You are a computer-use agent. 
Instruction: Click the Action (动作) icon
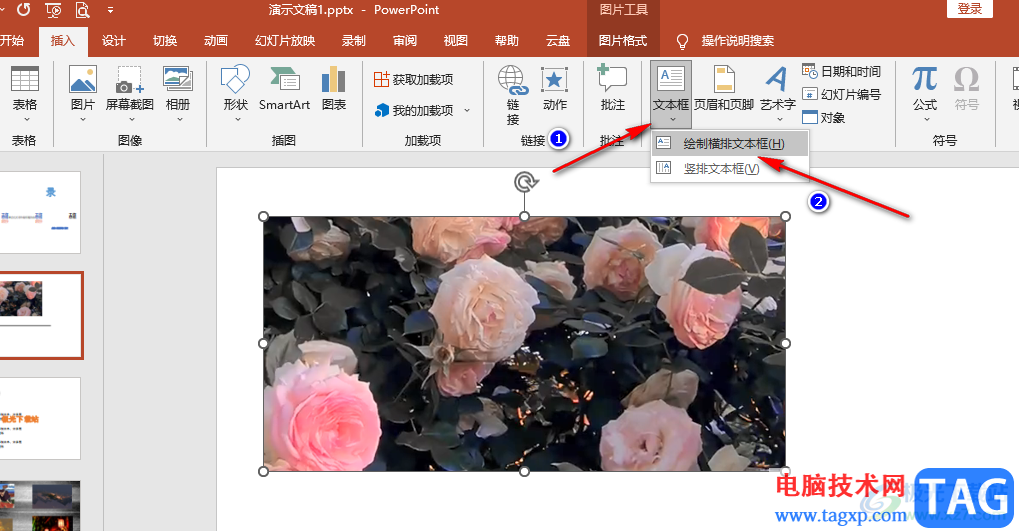click(x=554, y=79)
